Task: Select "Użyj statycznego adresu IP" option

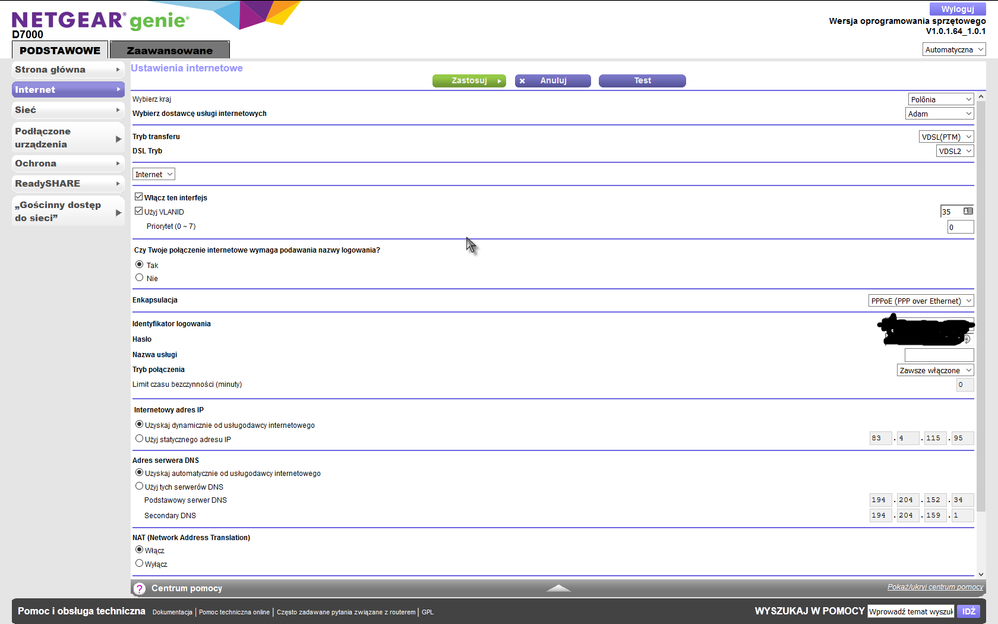Action: tap(137, 437)
